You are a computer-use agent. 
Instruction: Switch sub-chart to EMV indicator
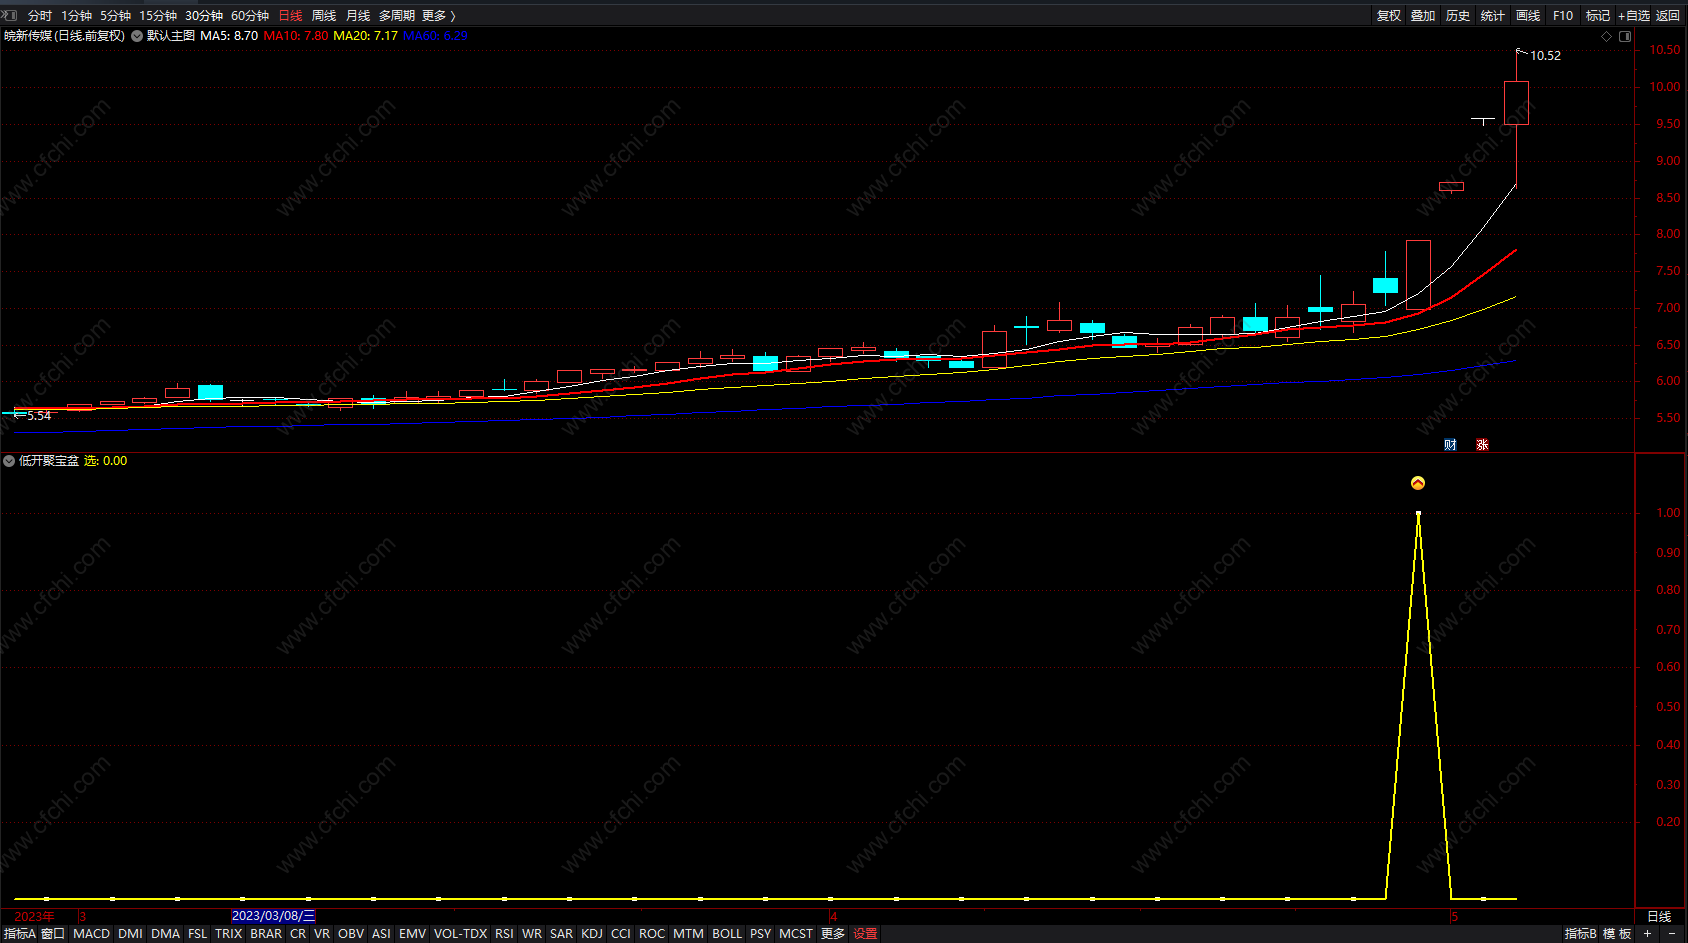coord(412,934)
